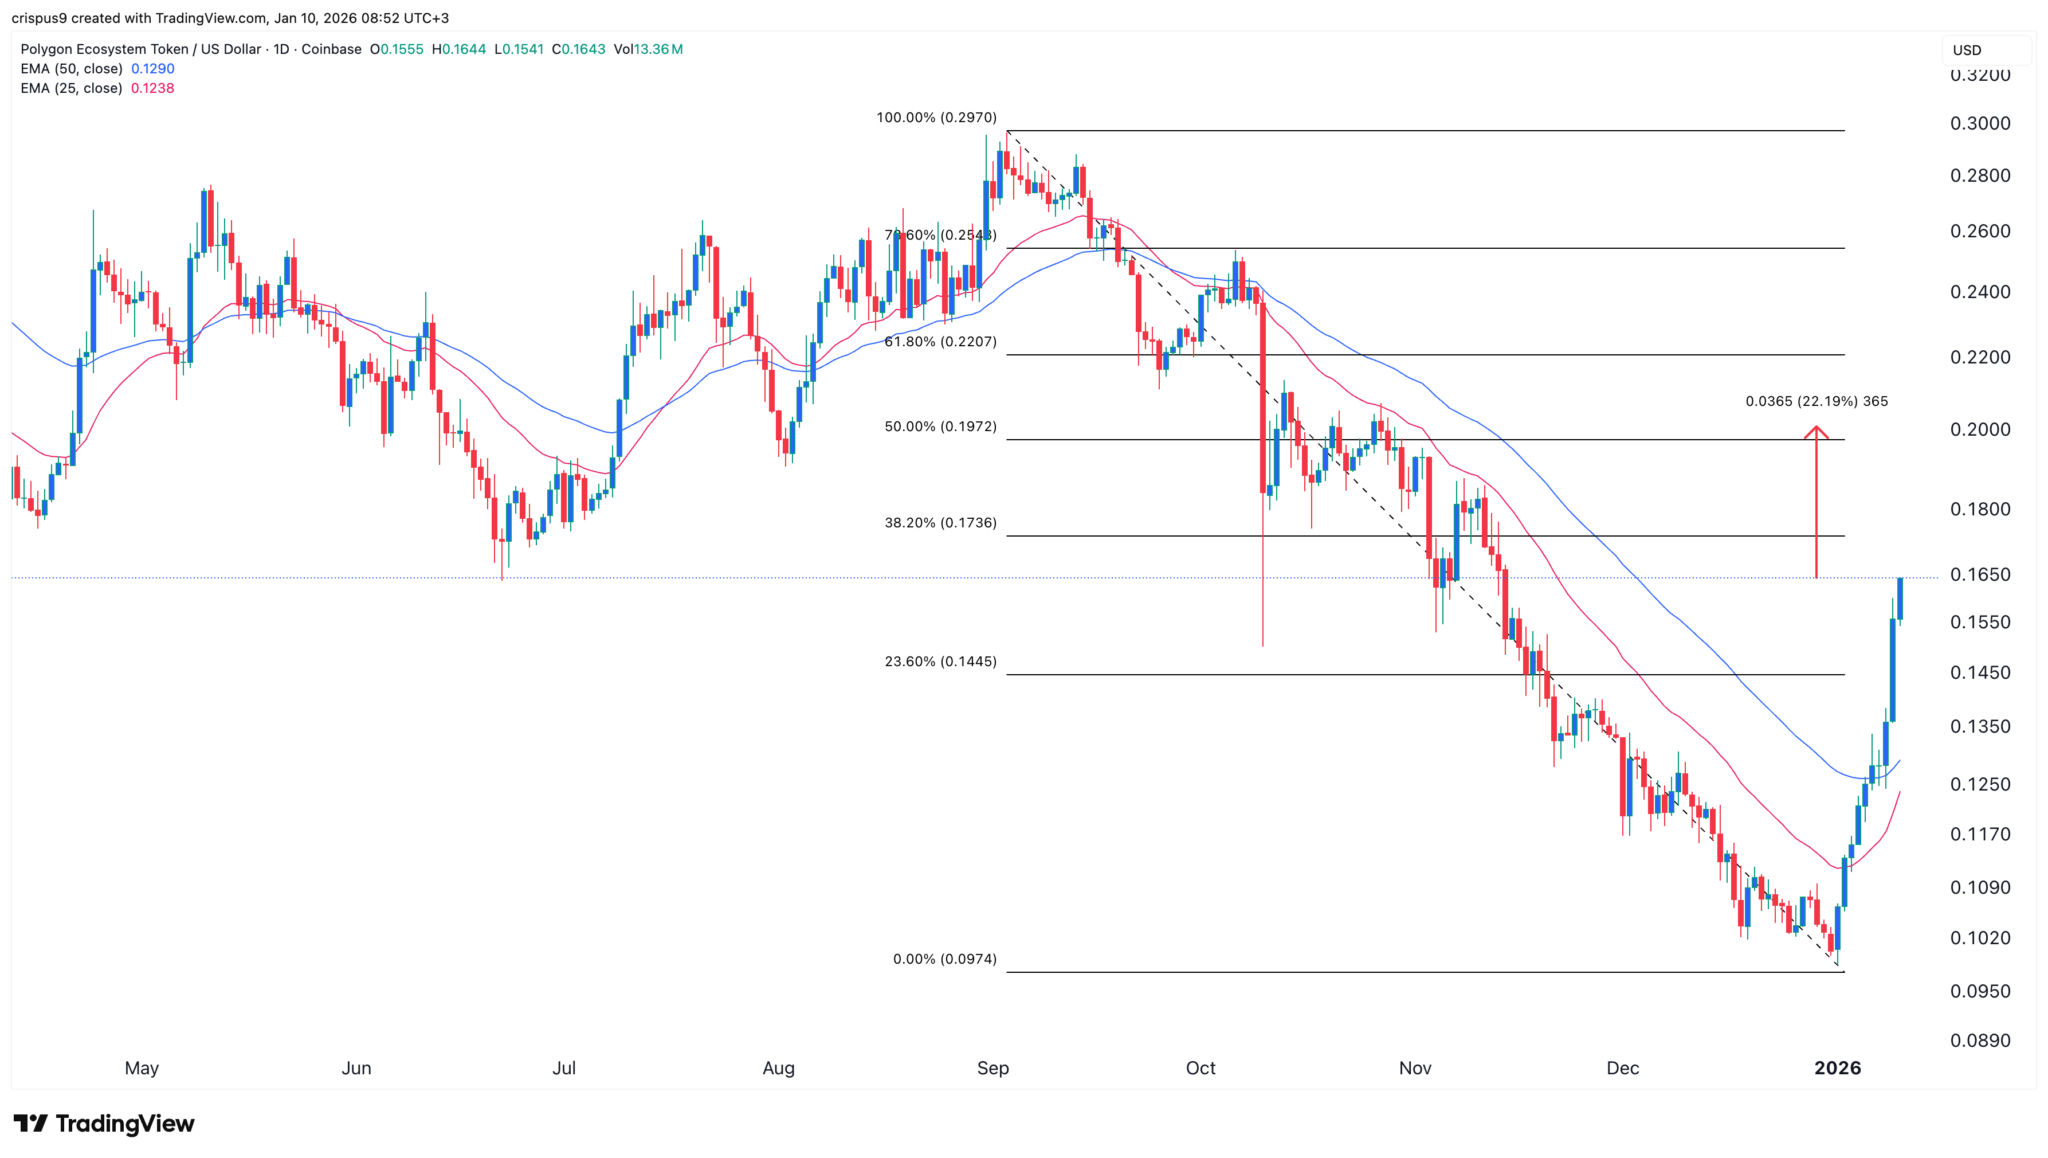Click the TradingView logo icon
Image resolution: width=2048 pixels, height=1158 pixels.
pyautogui.click(x=31, y=1124)
